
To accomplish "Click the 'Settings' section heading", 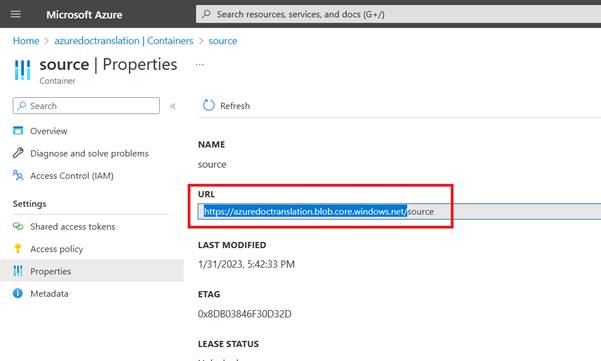I will click(30, 203).
